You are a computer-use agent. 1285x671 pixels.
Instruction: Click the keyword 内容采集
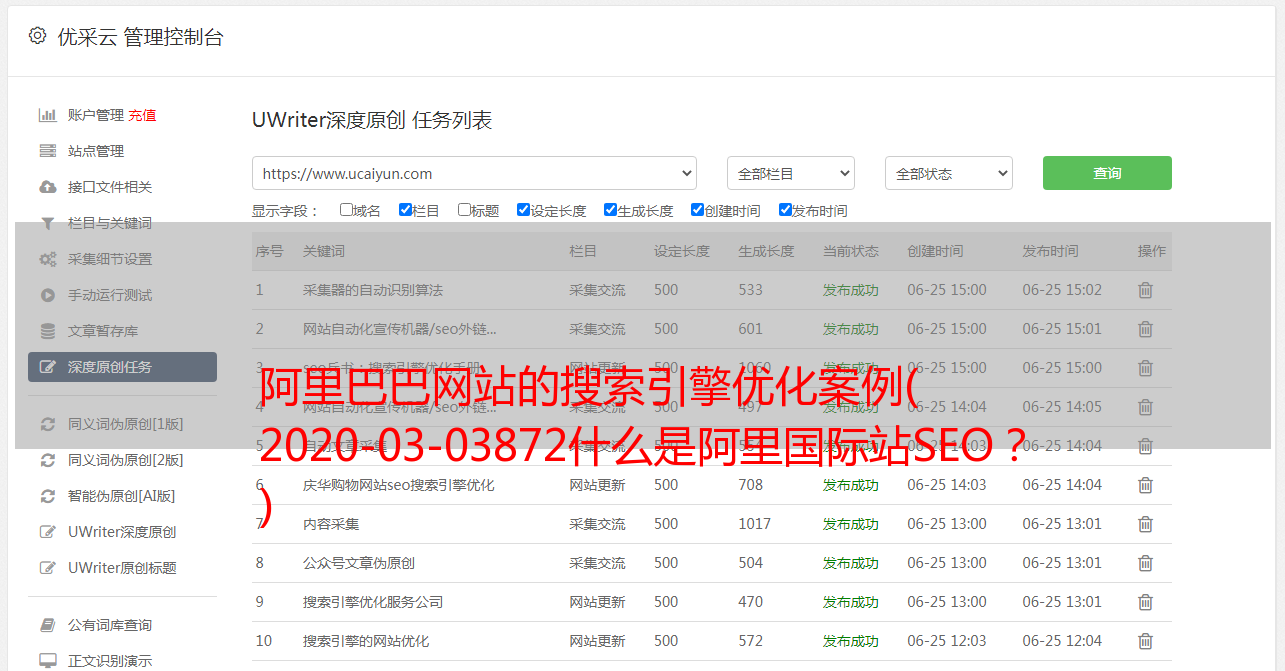[331, 524]
